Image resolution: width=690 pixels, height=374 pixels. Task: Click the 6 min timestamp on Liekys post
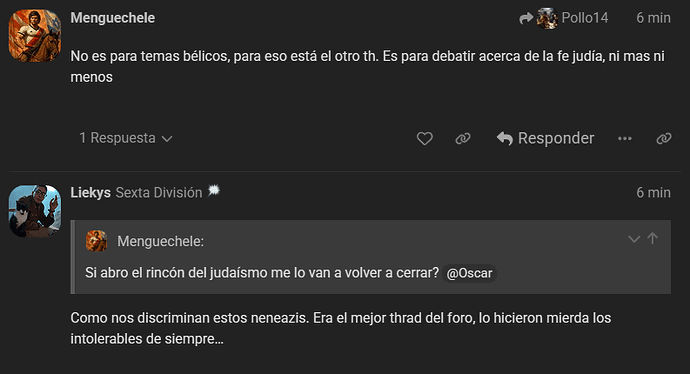point(653,192)
